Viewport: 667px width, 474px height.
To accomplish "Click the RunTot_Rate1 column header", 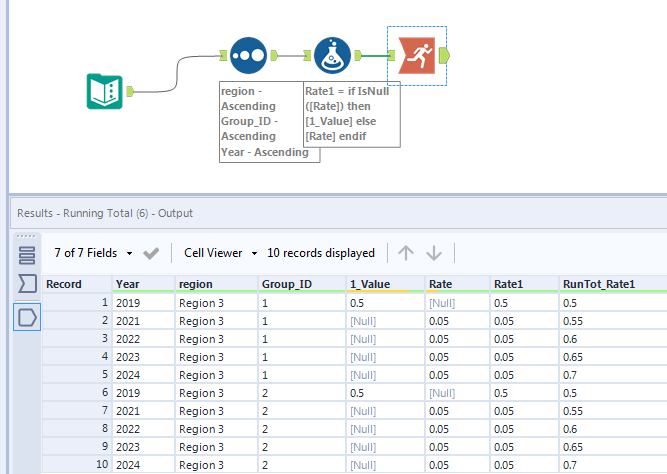I will tap(598, 284).
